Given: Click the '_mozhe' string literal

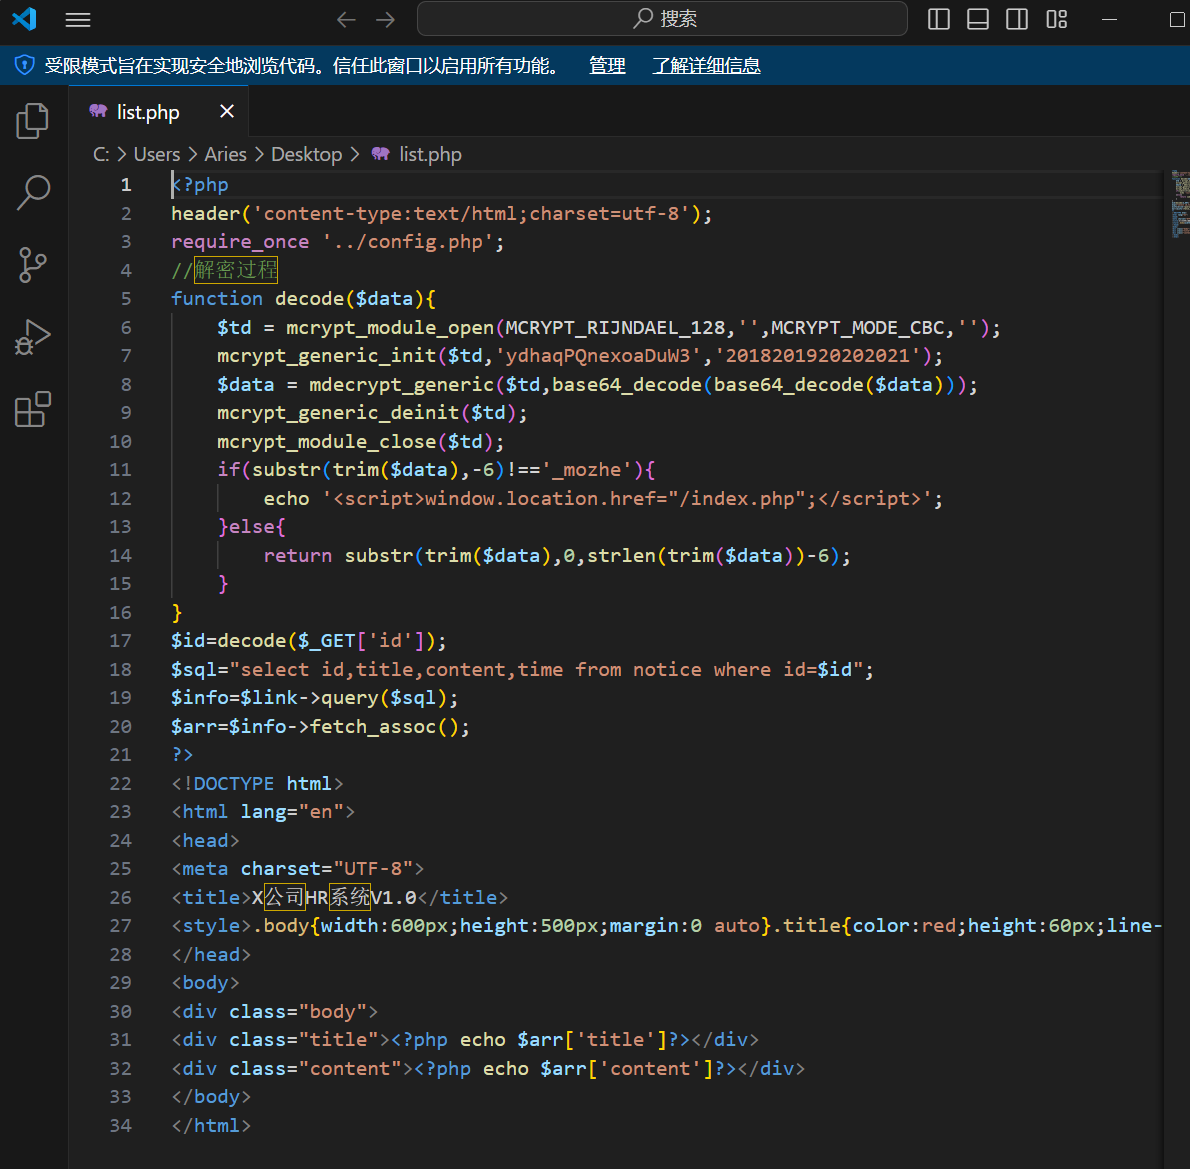Looking at the screenshot, I should (x=587, y=470).
